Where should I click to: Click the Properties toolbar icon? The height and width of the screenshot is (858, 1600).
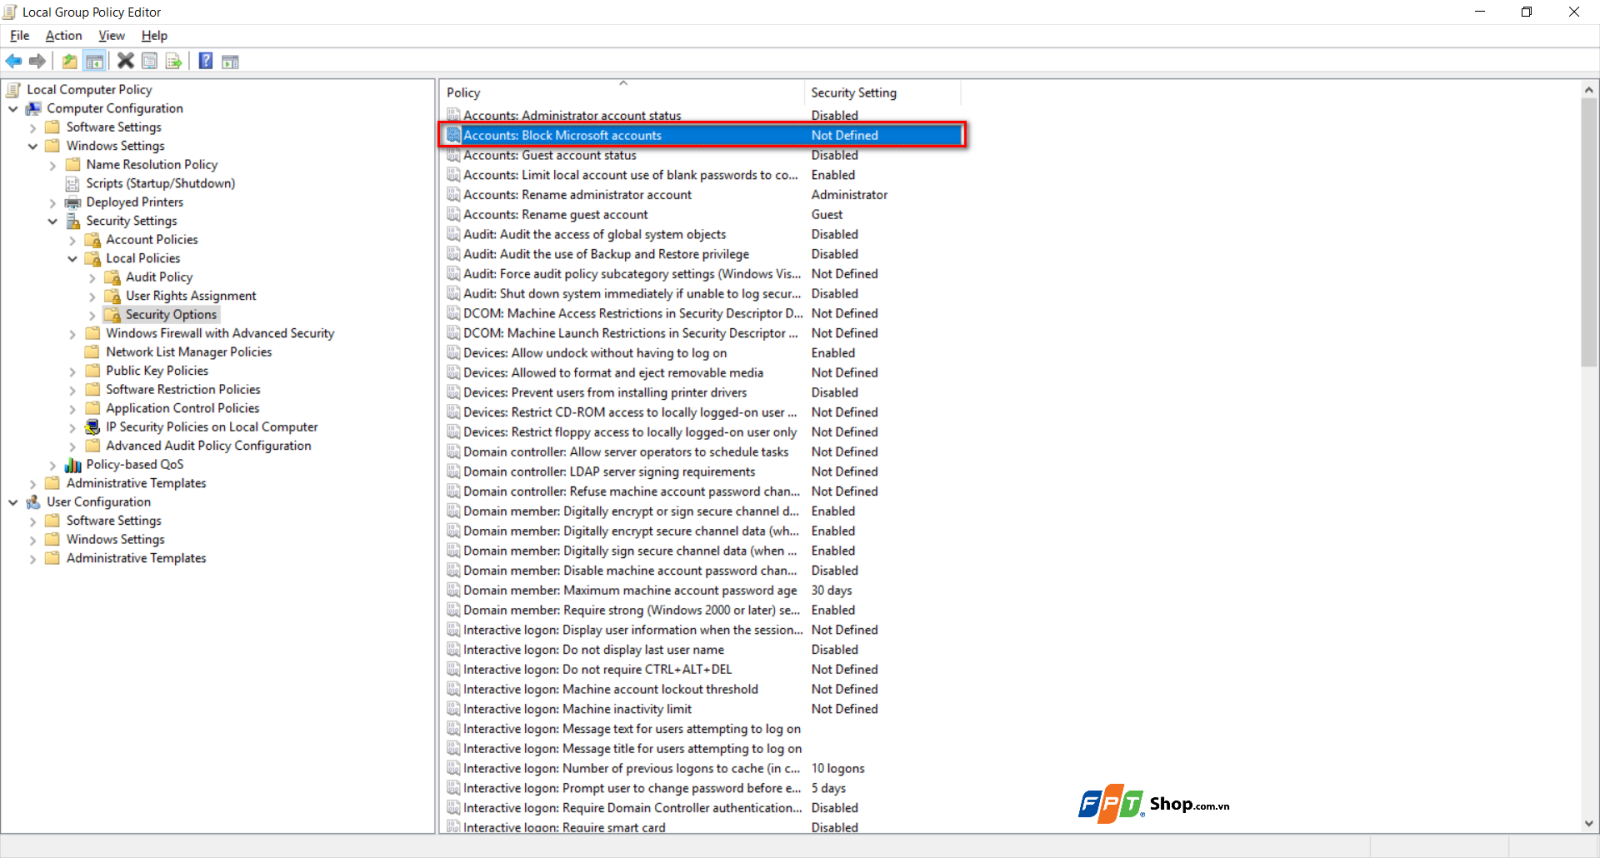click(149, 61)
